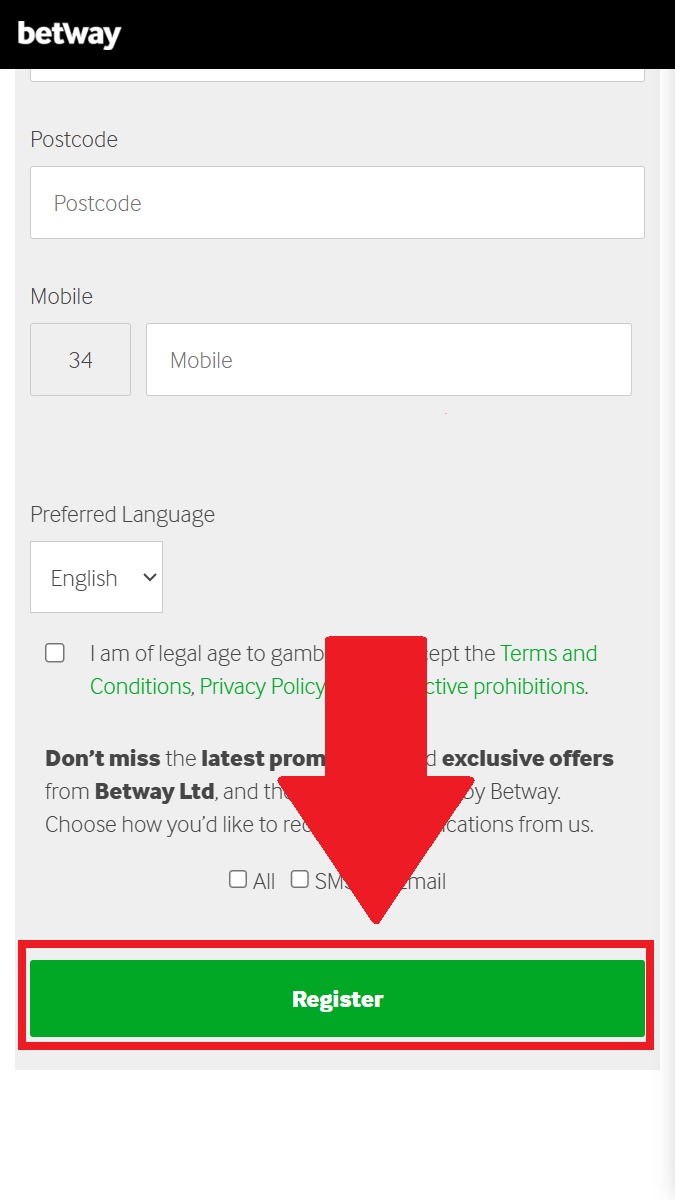Click the bold Betway Ltd text

click(x=154, y=792)
